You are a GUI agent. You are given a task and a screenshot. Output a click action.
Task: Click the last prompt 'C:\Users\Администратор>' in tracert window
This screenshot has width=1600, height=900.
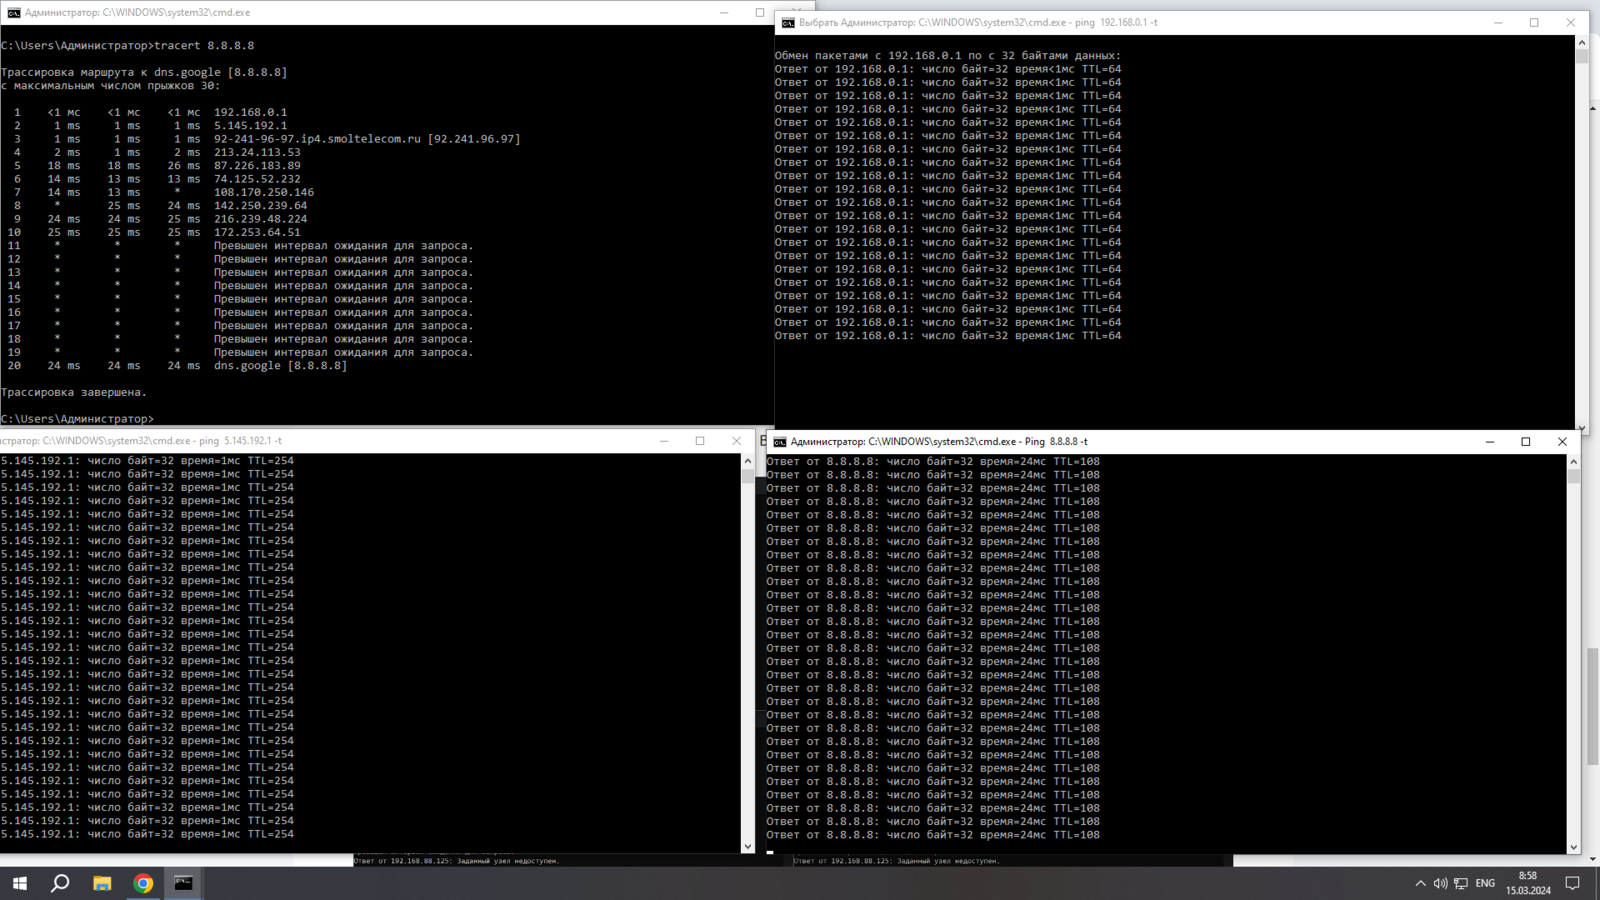77,419
